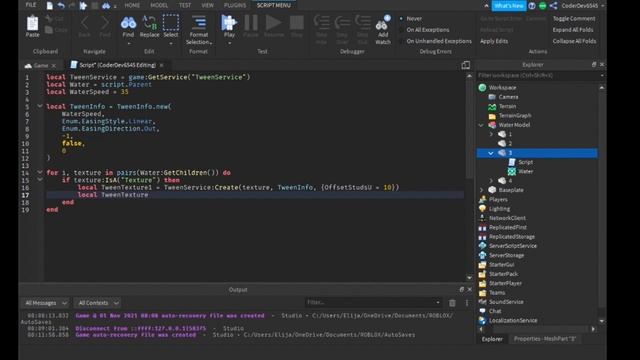The image size is (640, 360).
Task: Open the All Messages dropdown
Action: click(x=45, y=303)
